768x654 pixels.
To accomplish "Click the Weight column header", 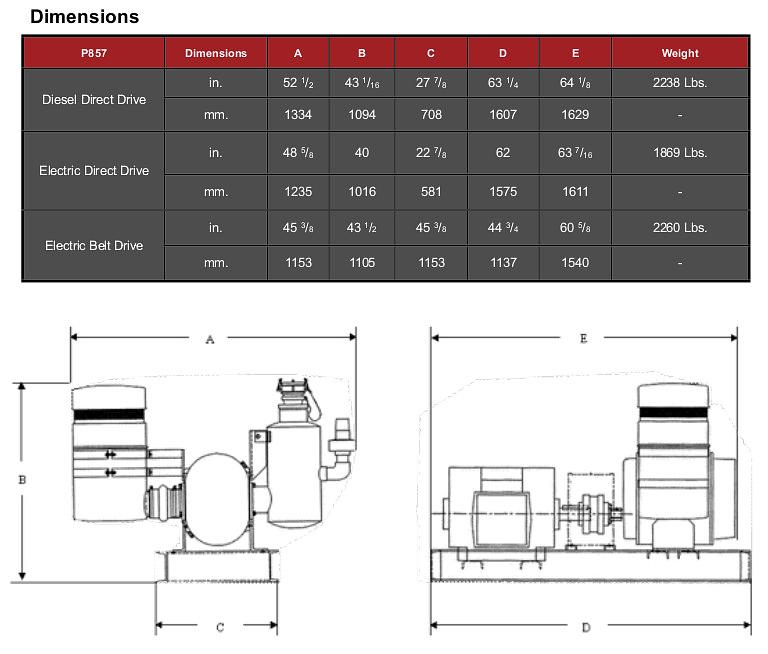I will tap(680, 53).
